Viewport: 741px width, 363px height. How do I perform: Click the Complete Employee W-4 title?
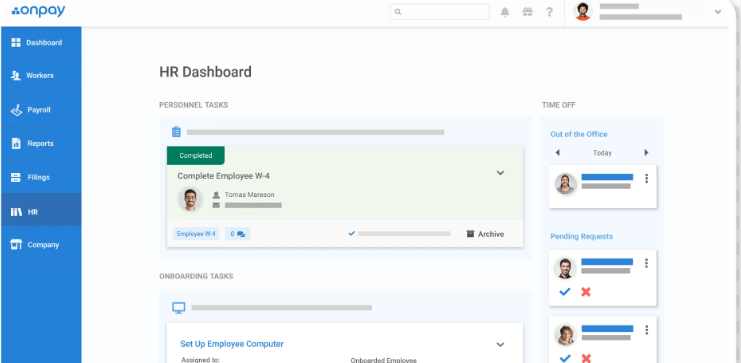(x=224, y=176)
